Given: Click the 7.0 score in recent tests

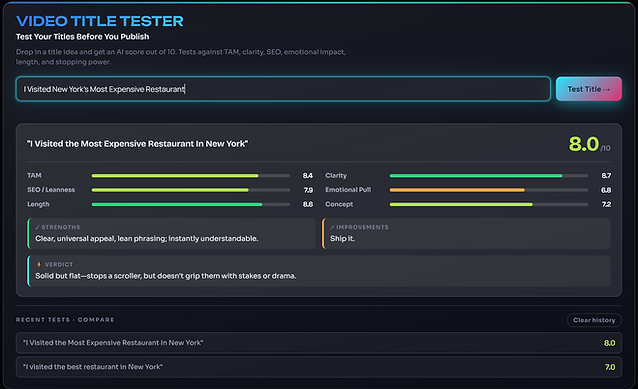Looking at the screenshot, I should pos(610,367).
